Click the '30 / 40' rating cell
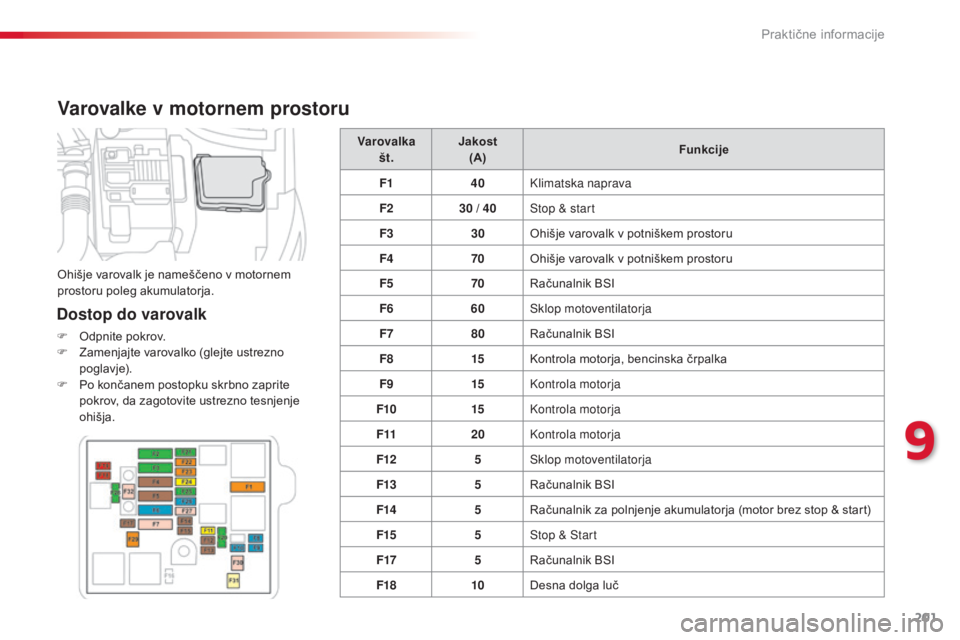 (478, 208)
